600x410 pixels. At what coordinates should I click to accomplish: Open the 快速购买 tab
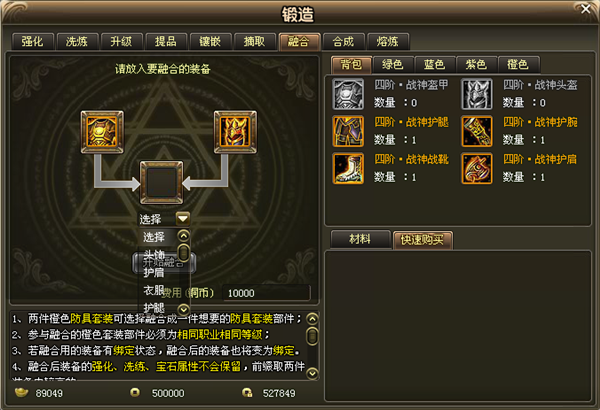tap(422, 240)
